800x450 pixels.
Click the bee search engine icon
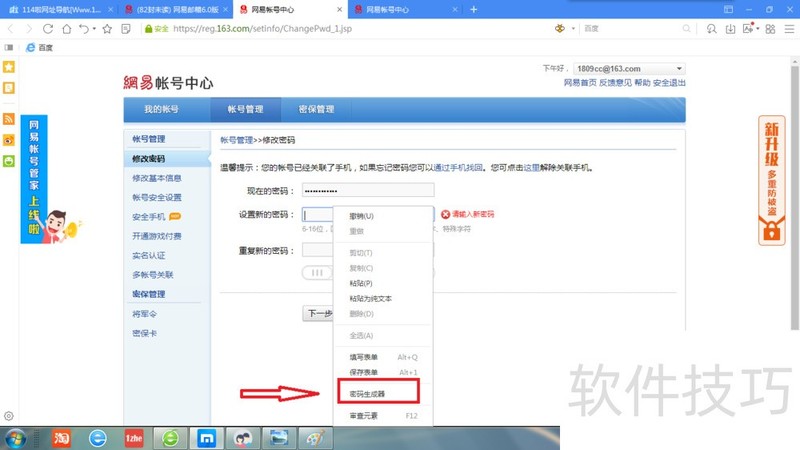[560, 29]
